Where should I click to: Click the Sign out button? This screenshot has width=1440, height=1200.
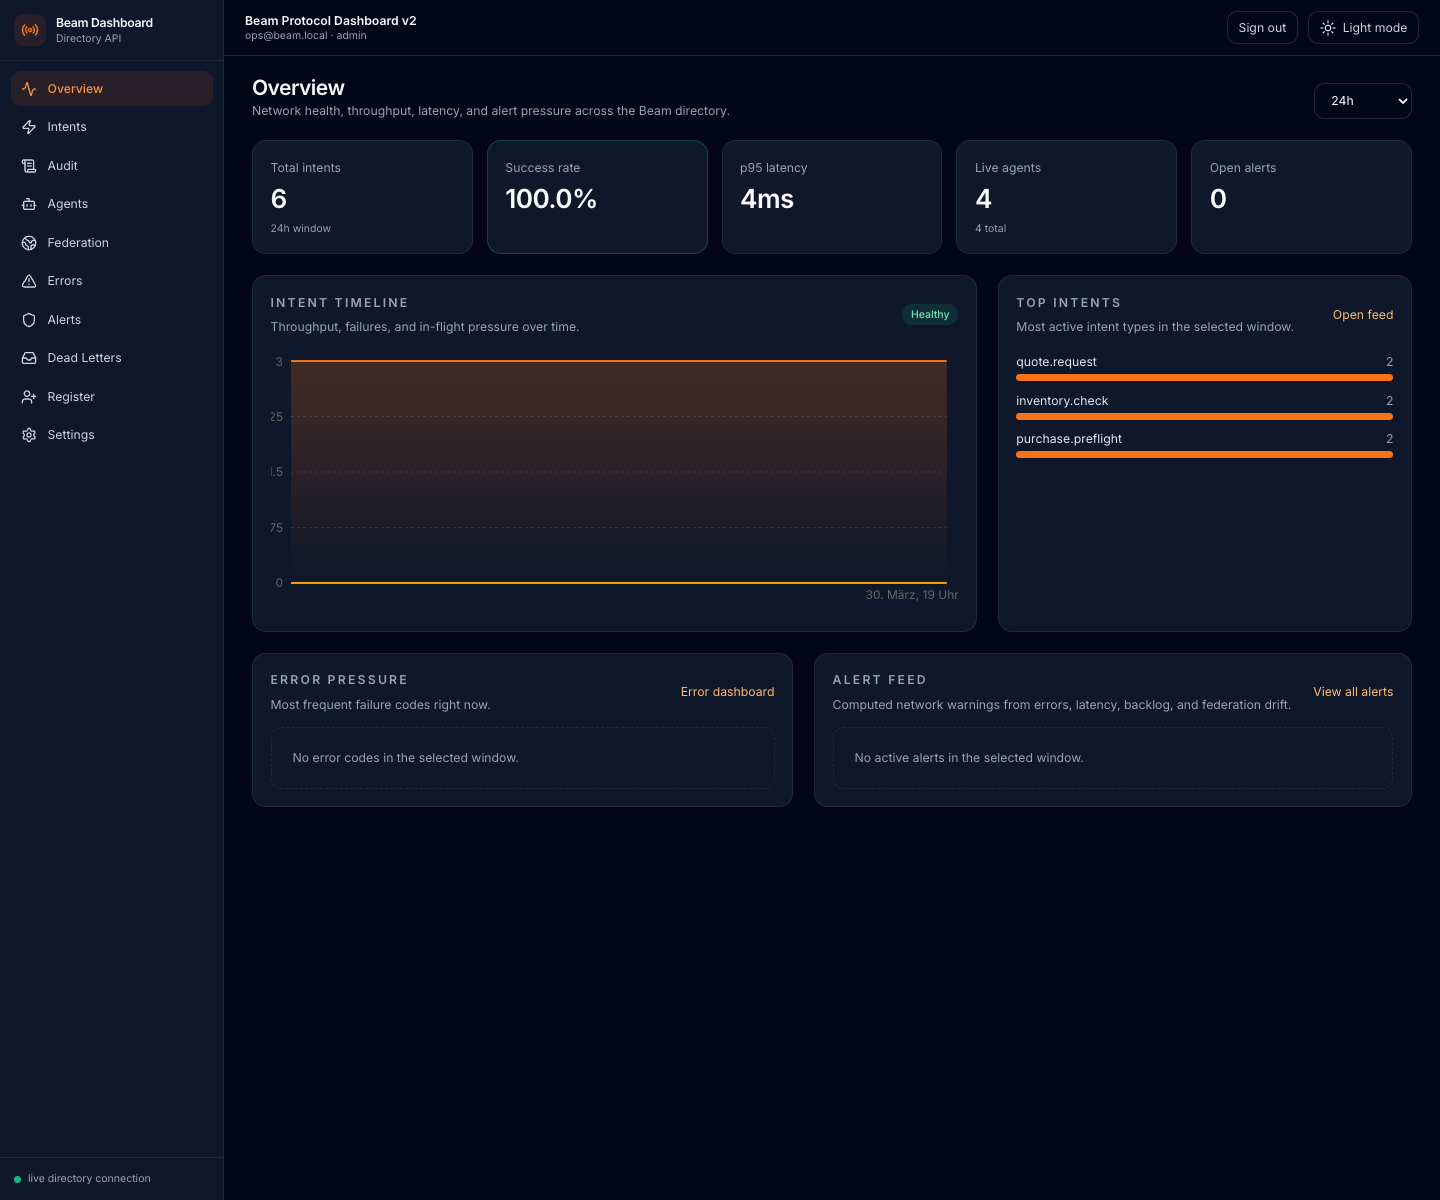point(1261,27)
